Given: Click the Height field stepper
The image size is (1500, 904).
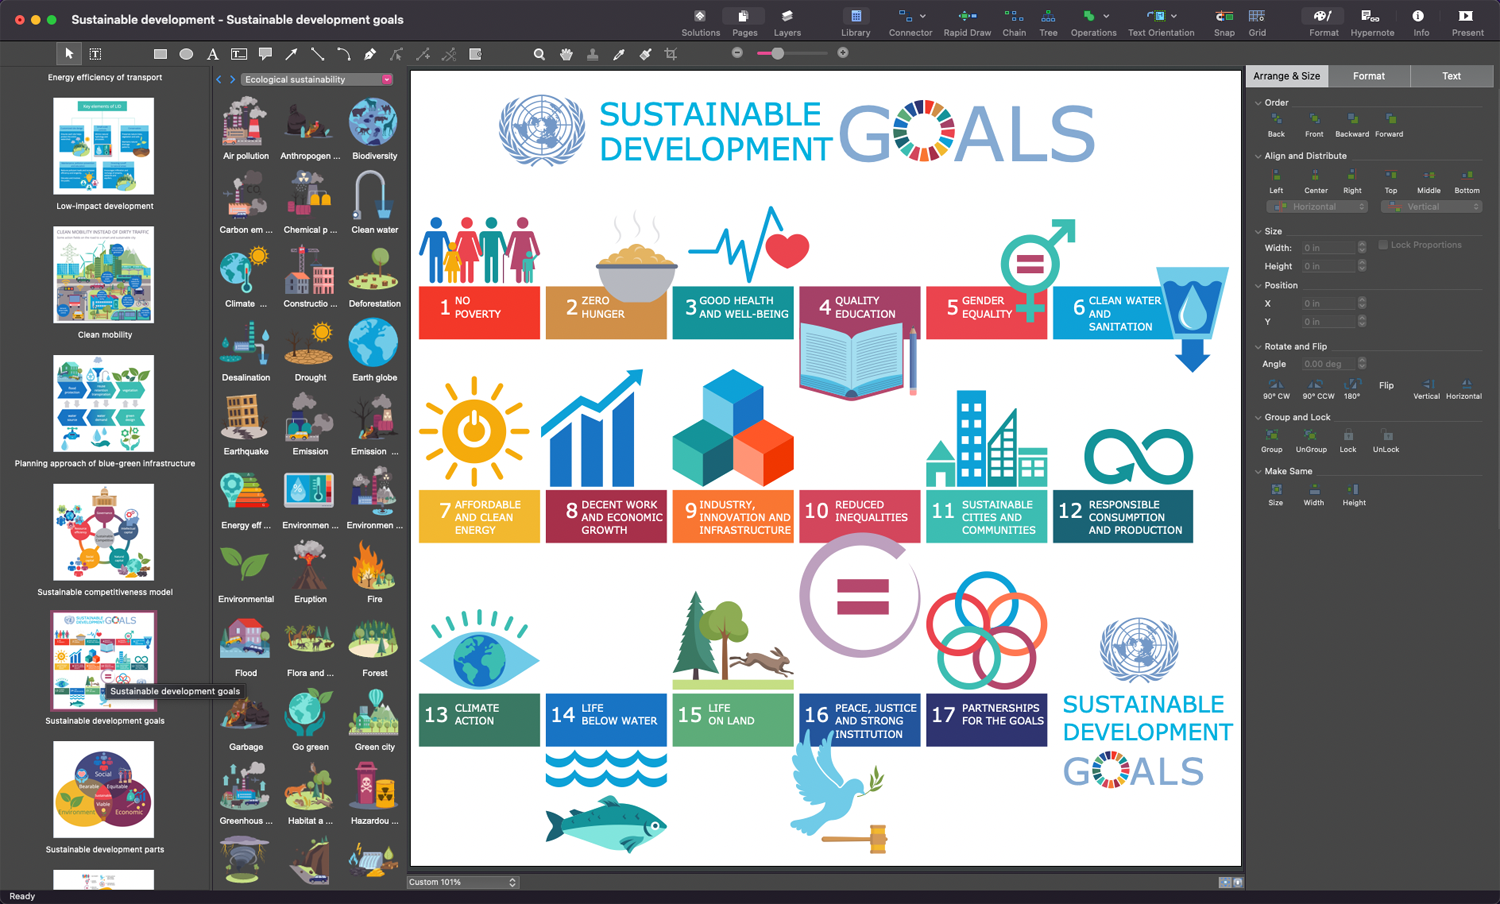Looking at the screenshot, I should tap(1362, 266).
